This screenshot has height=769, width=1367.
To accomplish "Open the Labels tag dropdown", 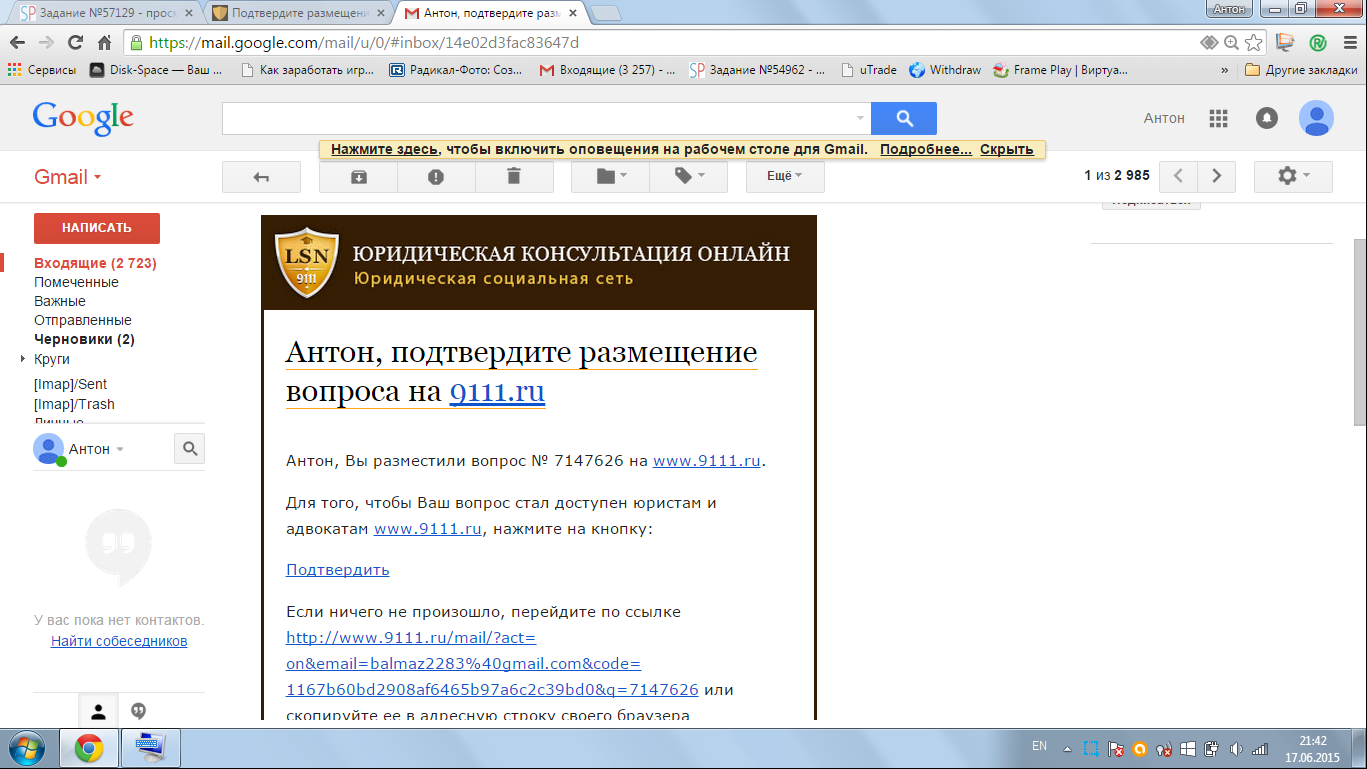I will click(x=689, y=176).
